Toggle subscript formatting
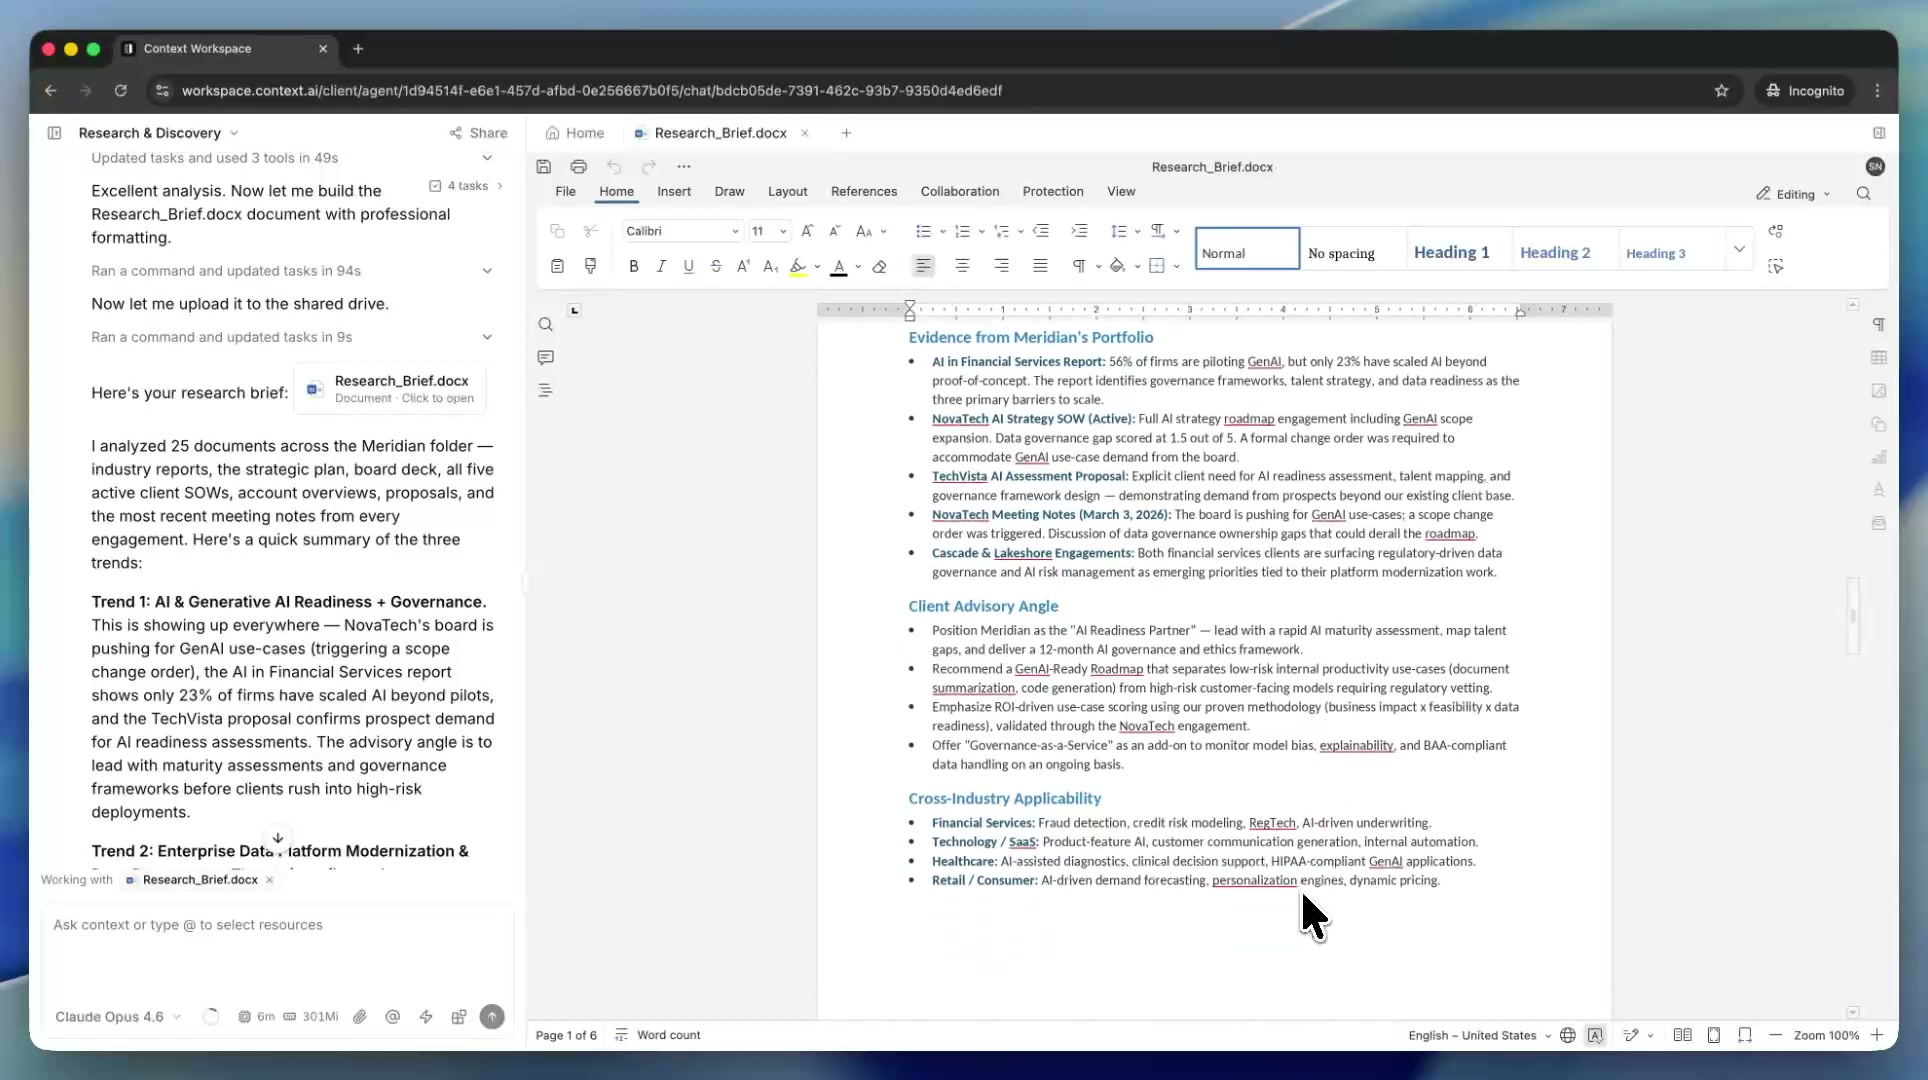 point(770,266)
